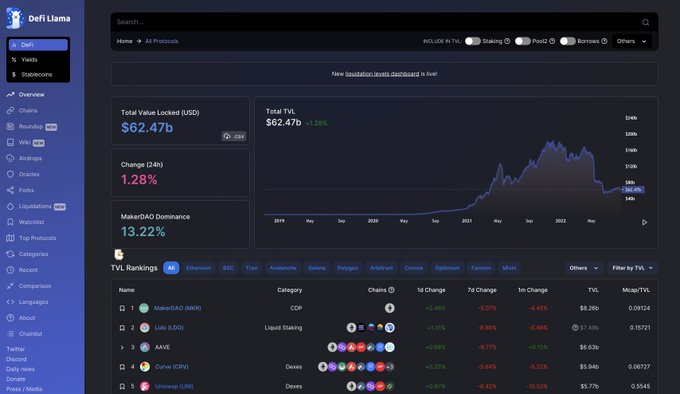Toggle Pool2 in TVL
The height and width of the screenshot is (394, 680).
click(x=523, y=41)
